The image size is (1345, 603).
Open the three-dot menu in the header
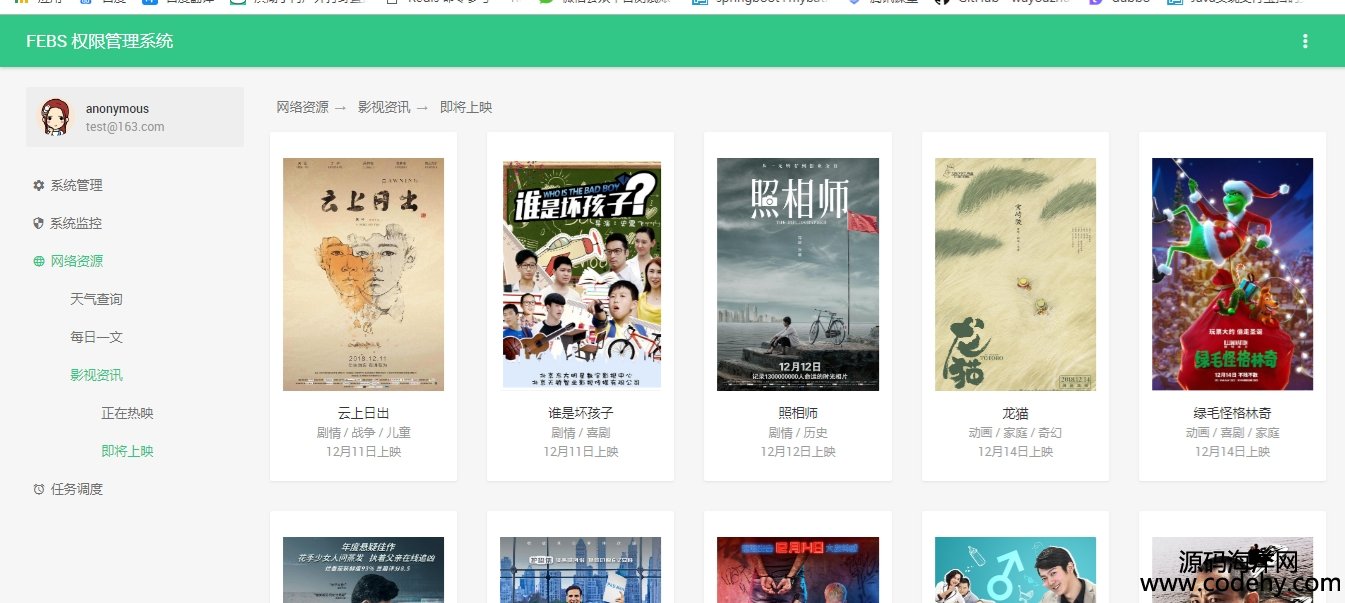tap(1304, 41)
